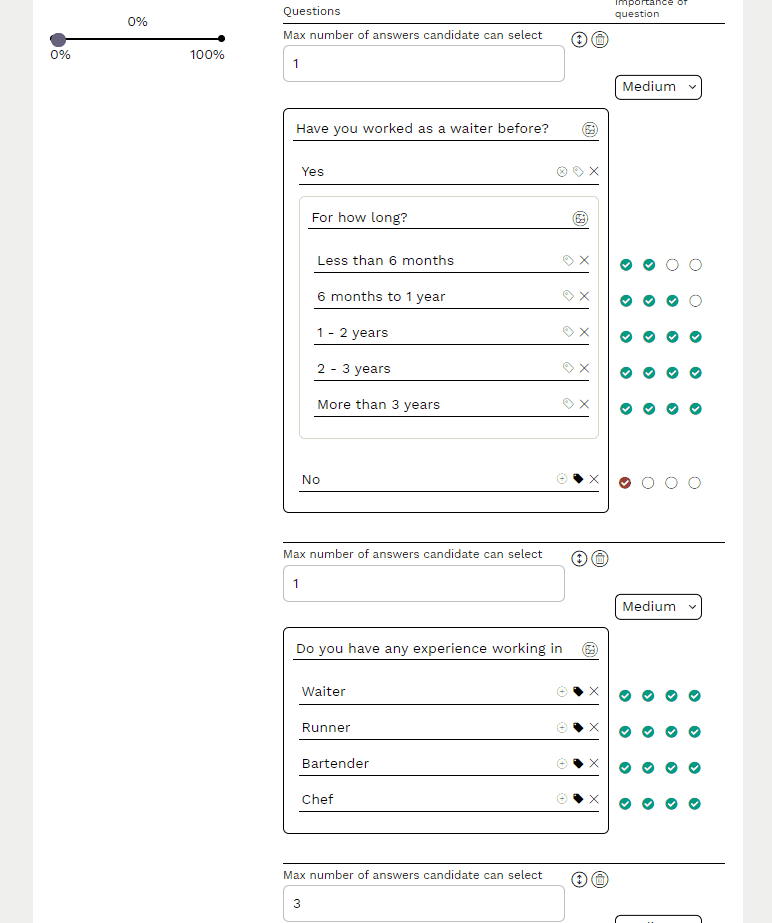
Task: Click tag icon for '1 - 2 years'
Action: click(568, 333)
